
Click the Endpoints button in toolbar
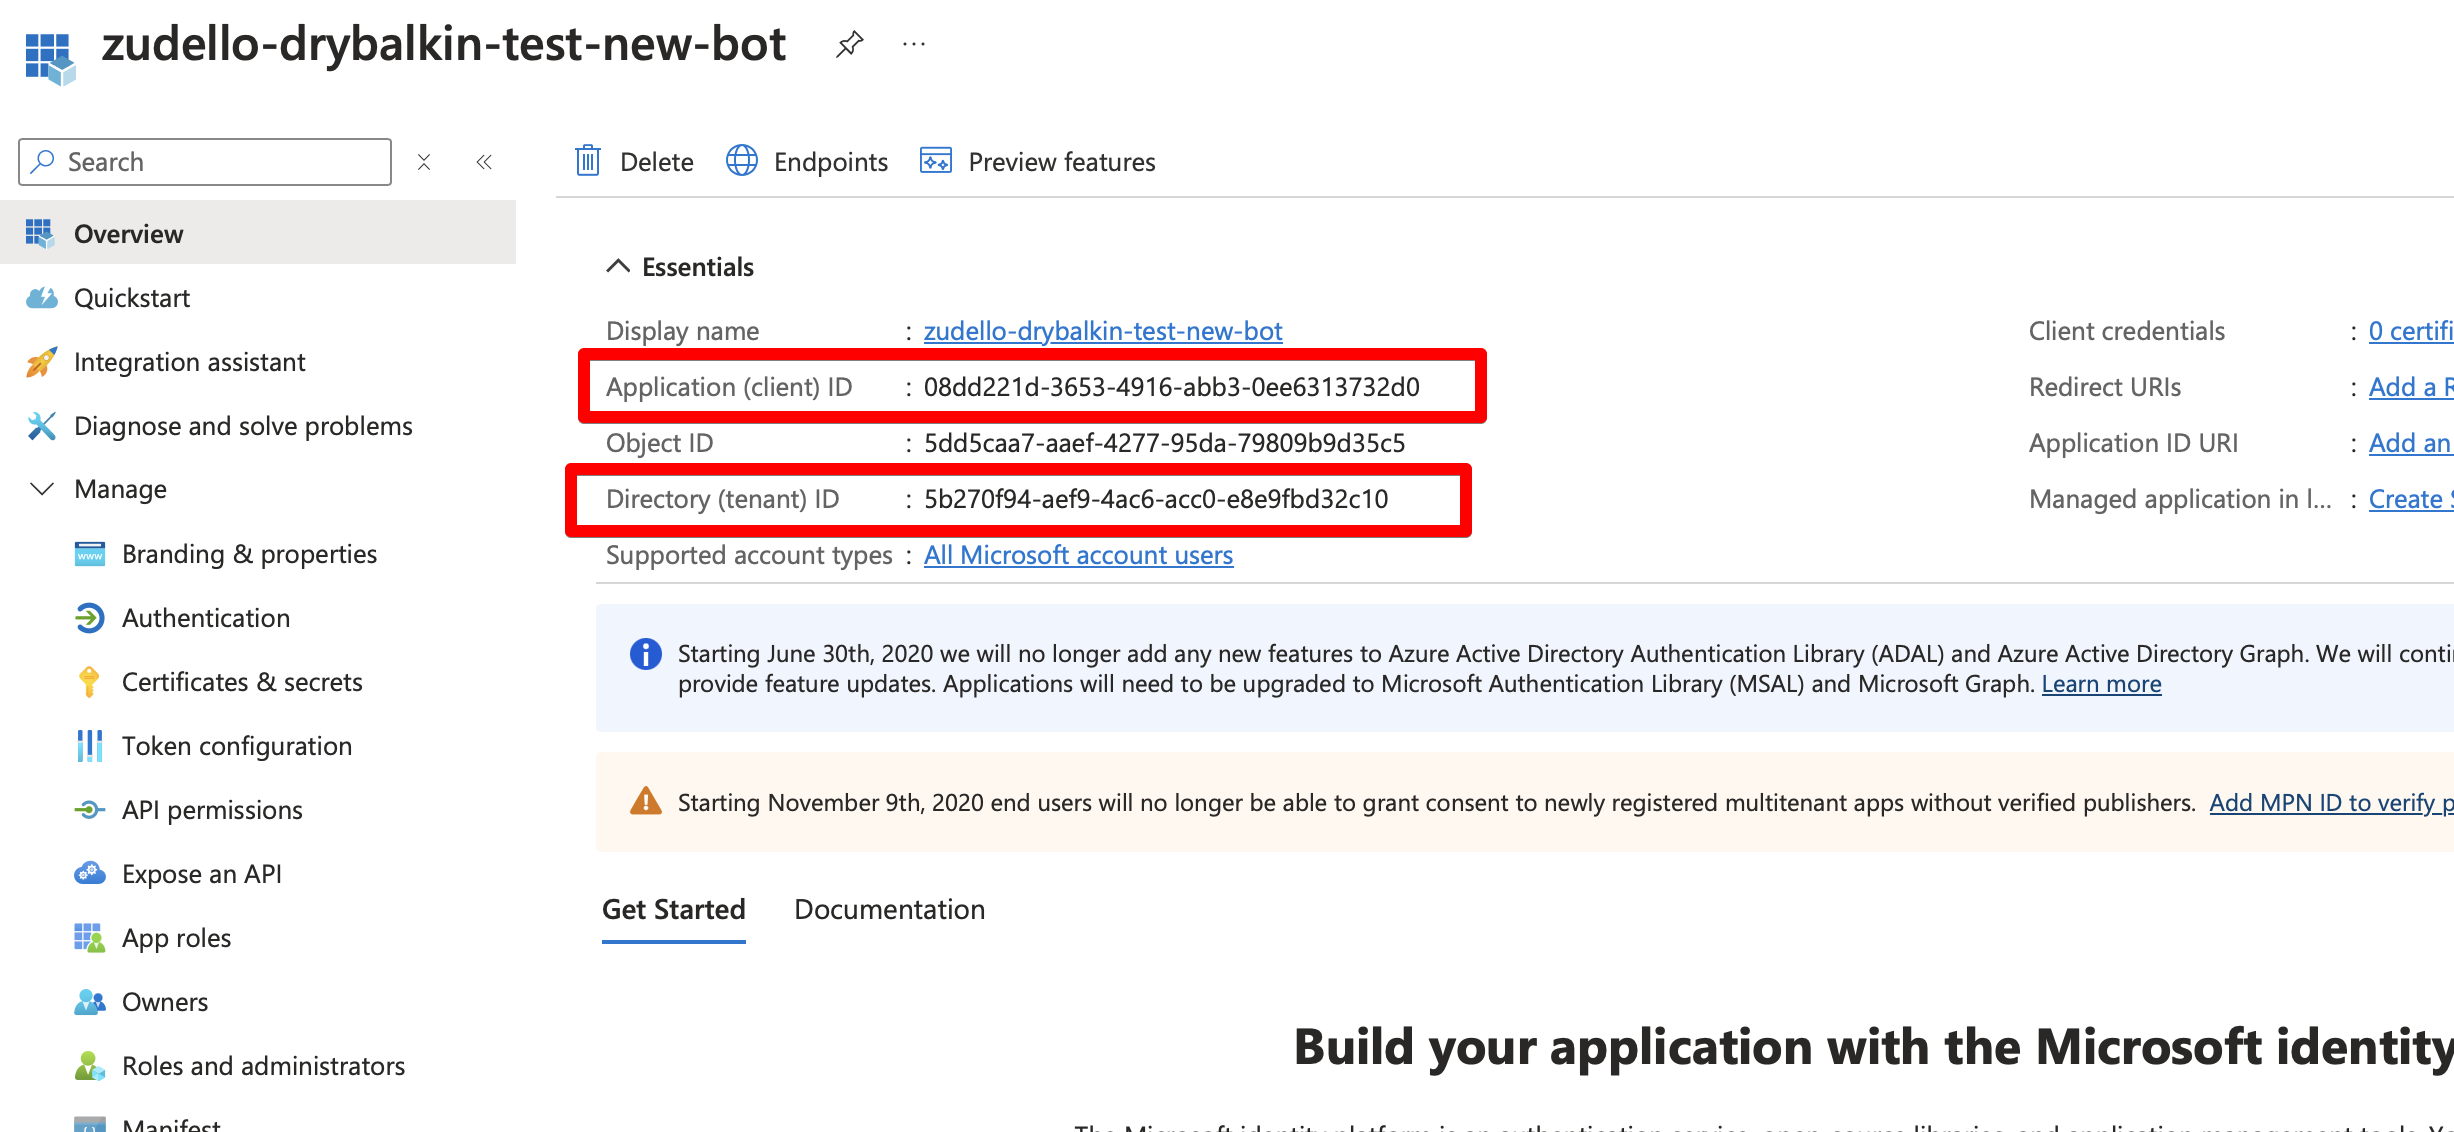pyautogui.click(x=807, y=161)
